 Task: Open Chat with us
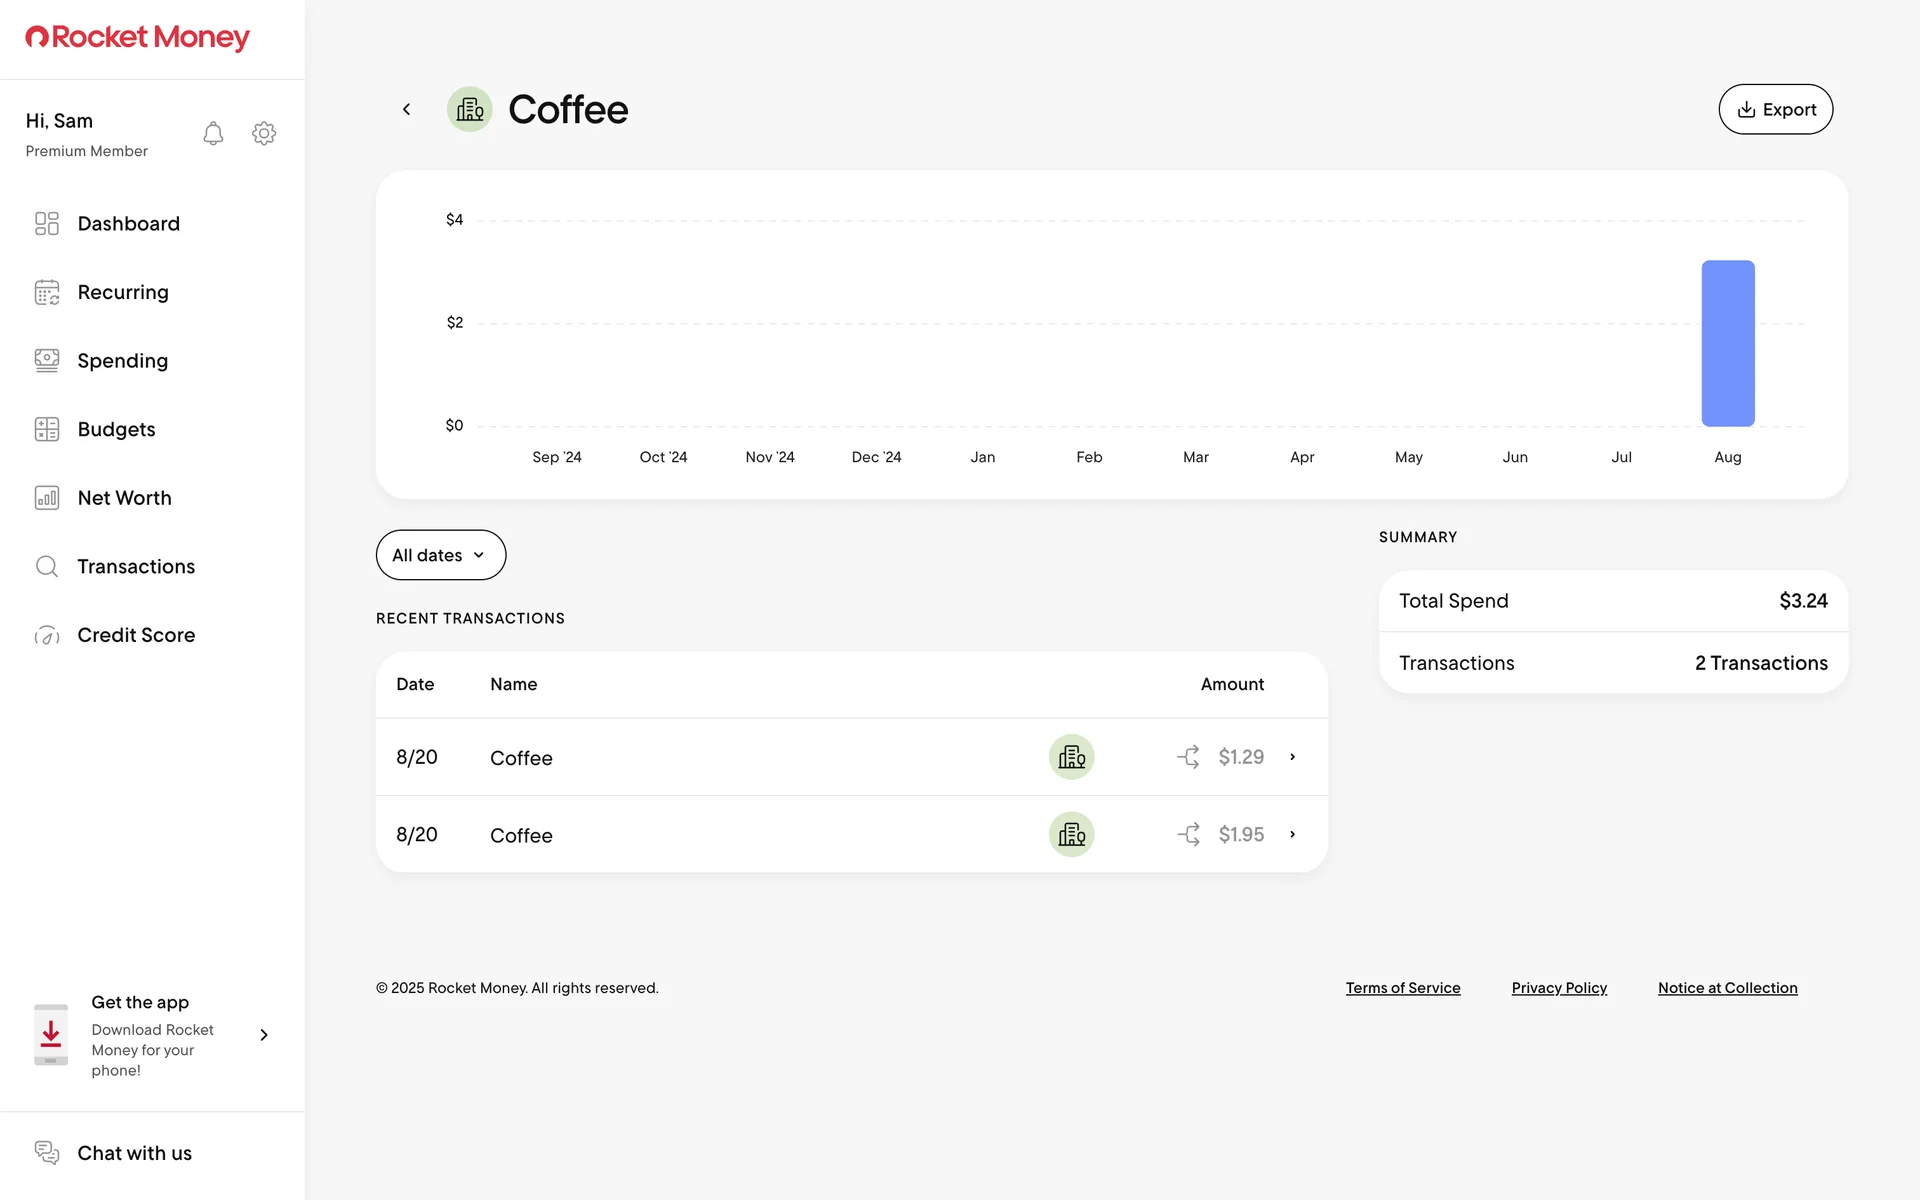(x=134, y=1153)
